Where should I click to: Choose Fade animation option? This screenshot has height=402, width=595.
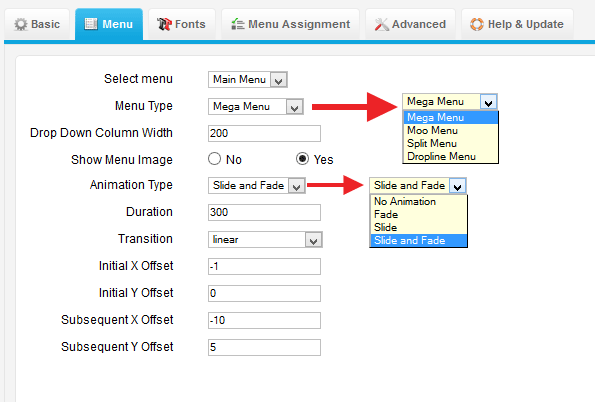tap(419, 214)
